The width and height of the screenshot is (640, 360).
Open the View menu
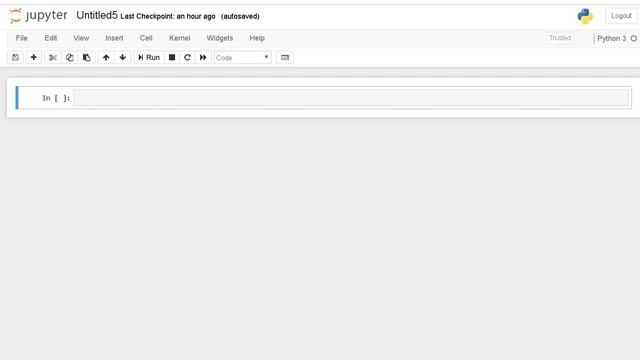pyautogui.click(x=81, y=38)
